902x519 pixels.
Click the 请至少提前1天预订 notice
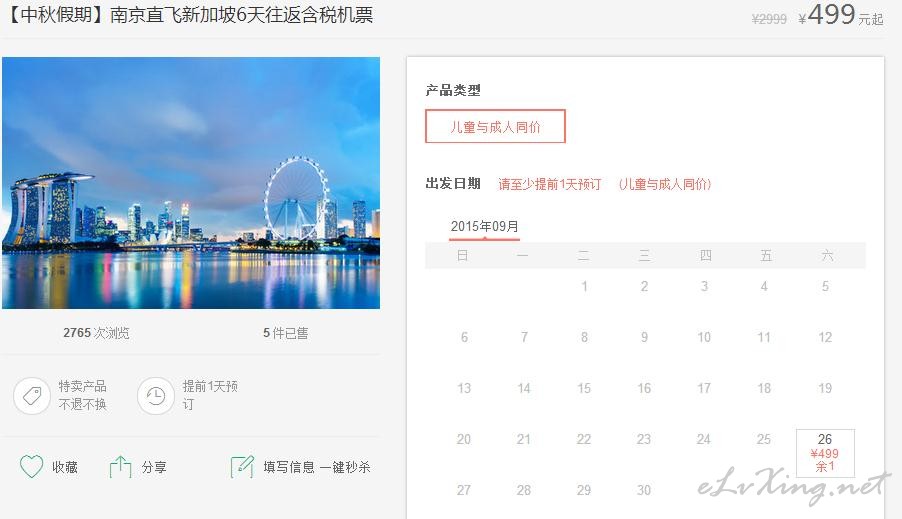[x=549, y=184]
